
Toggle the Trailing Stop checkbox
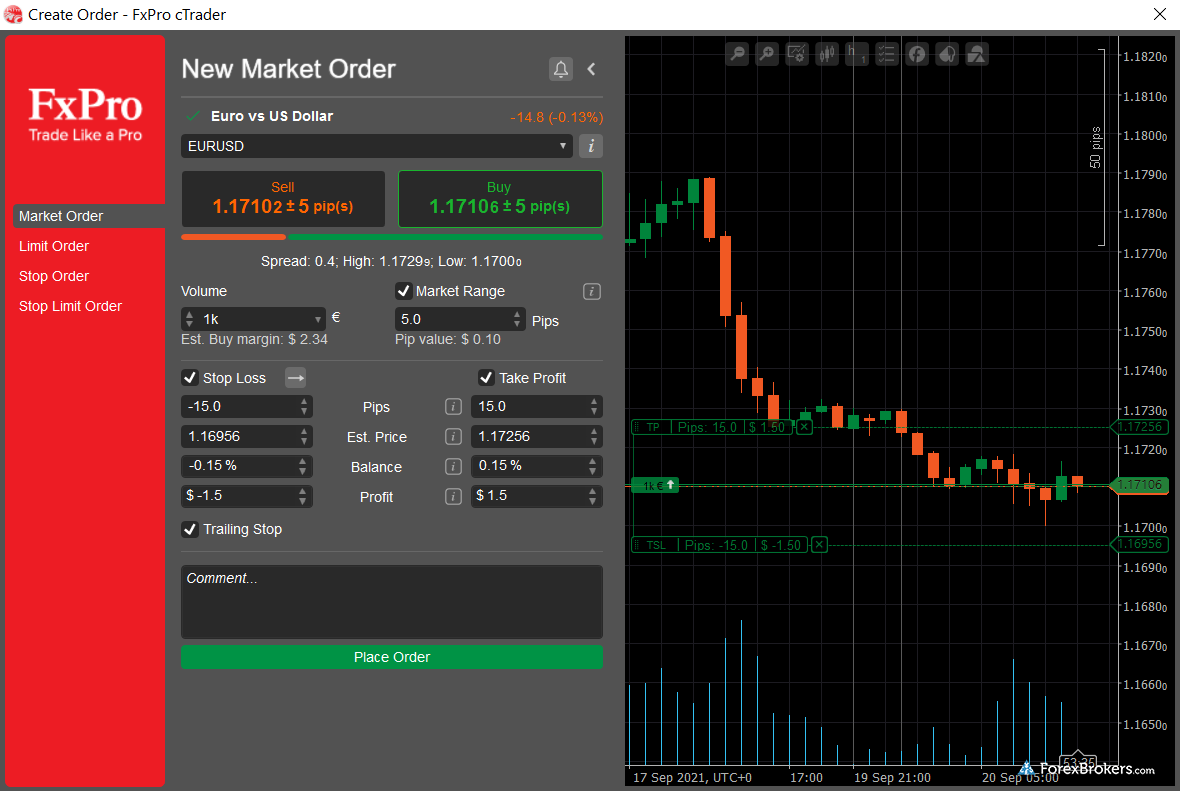[x=189, y=529]
